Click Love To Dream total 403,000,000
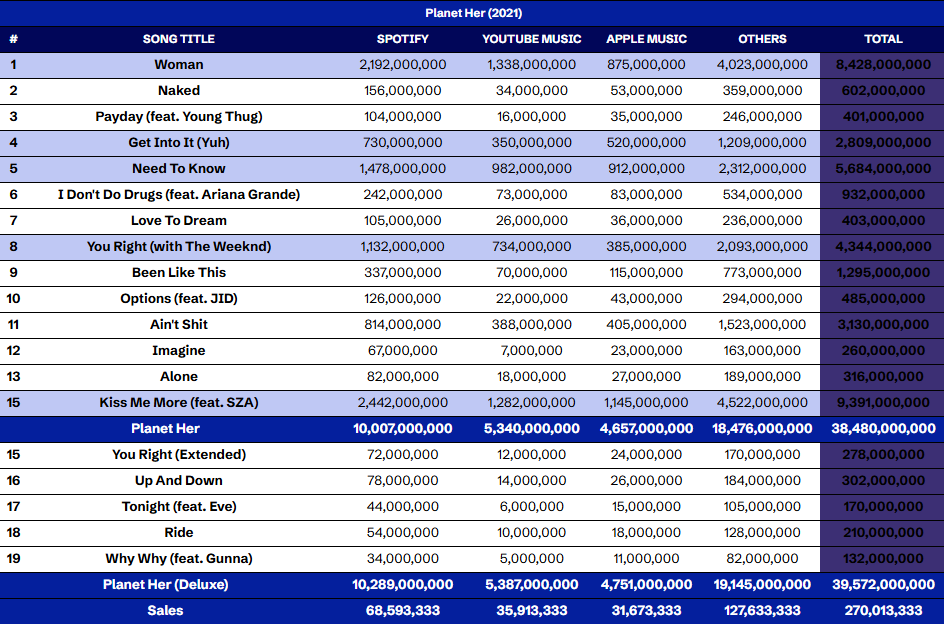Viewport: 944px width, 624px height. click(883, 220)
